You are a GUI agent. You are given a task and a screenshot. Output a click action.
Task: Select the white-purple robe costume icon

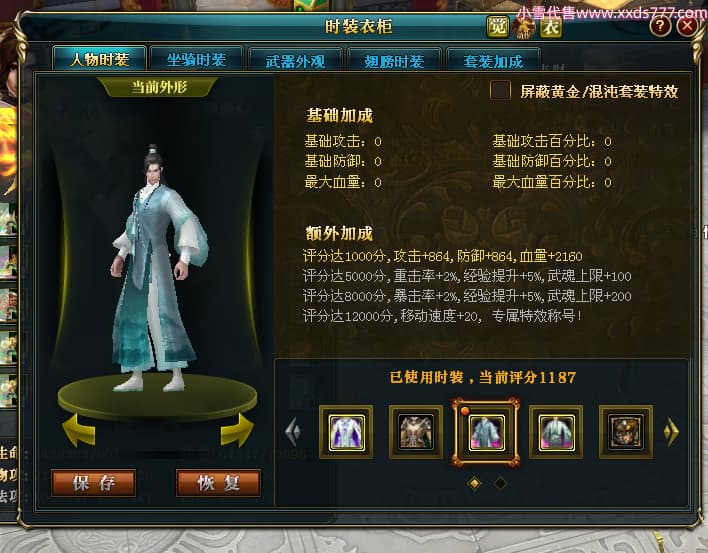346,432
